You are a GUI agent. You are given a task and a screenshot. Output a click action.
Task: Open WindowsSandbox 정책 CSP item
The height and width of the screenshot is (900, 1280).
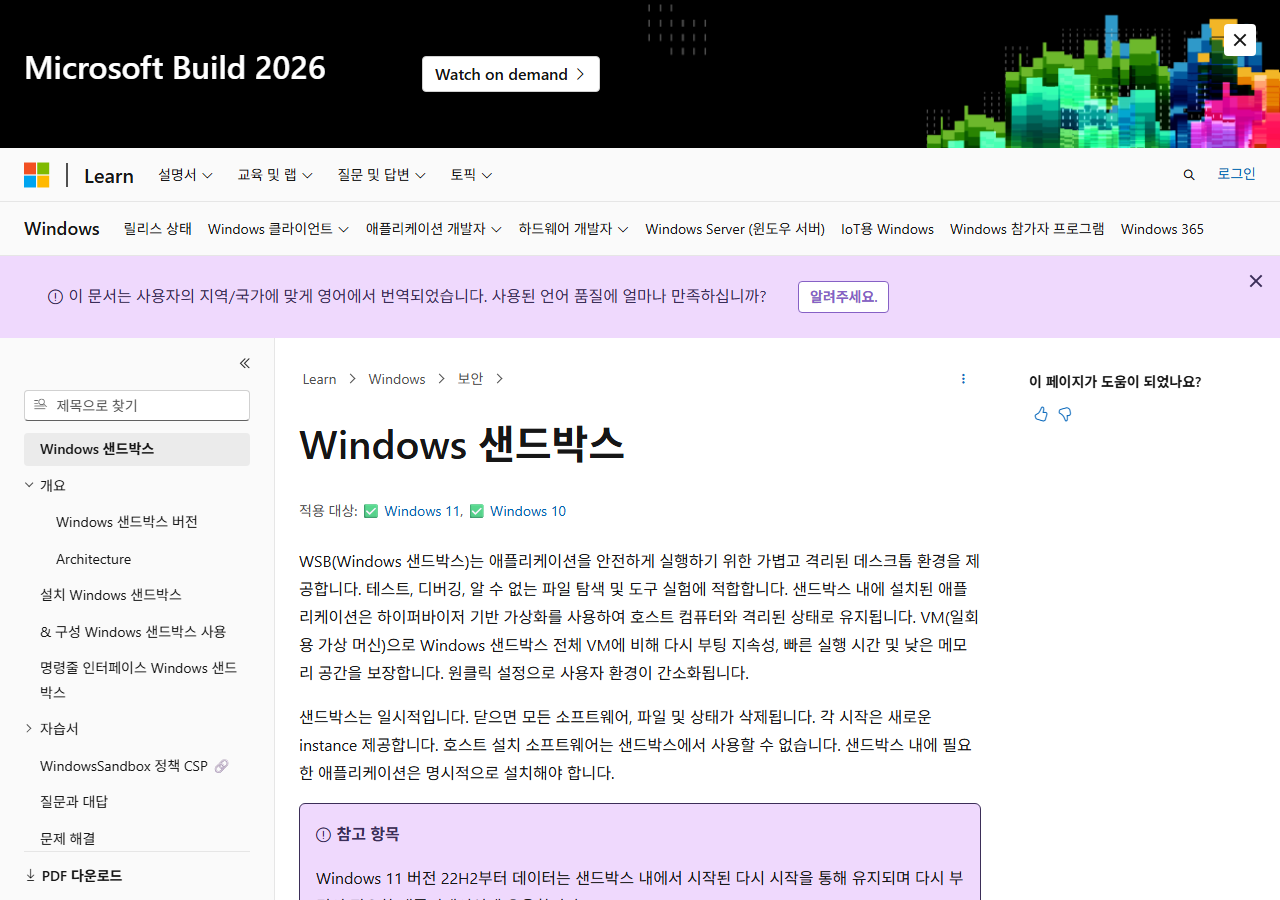tap(124, 766)
